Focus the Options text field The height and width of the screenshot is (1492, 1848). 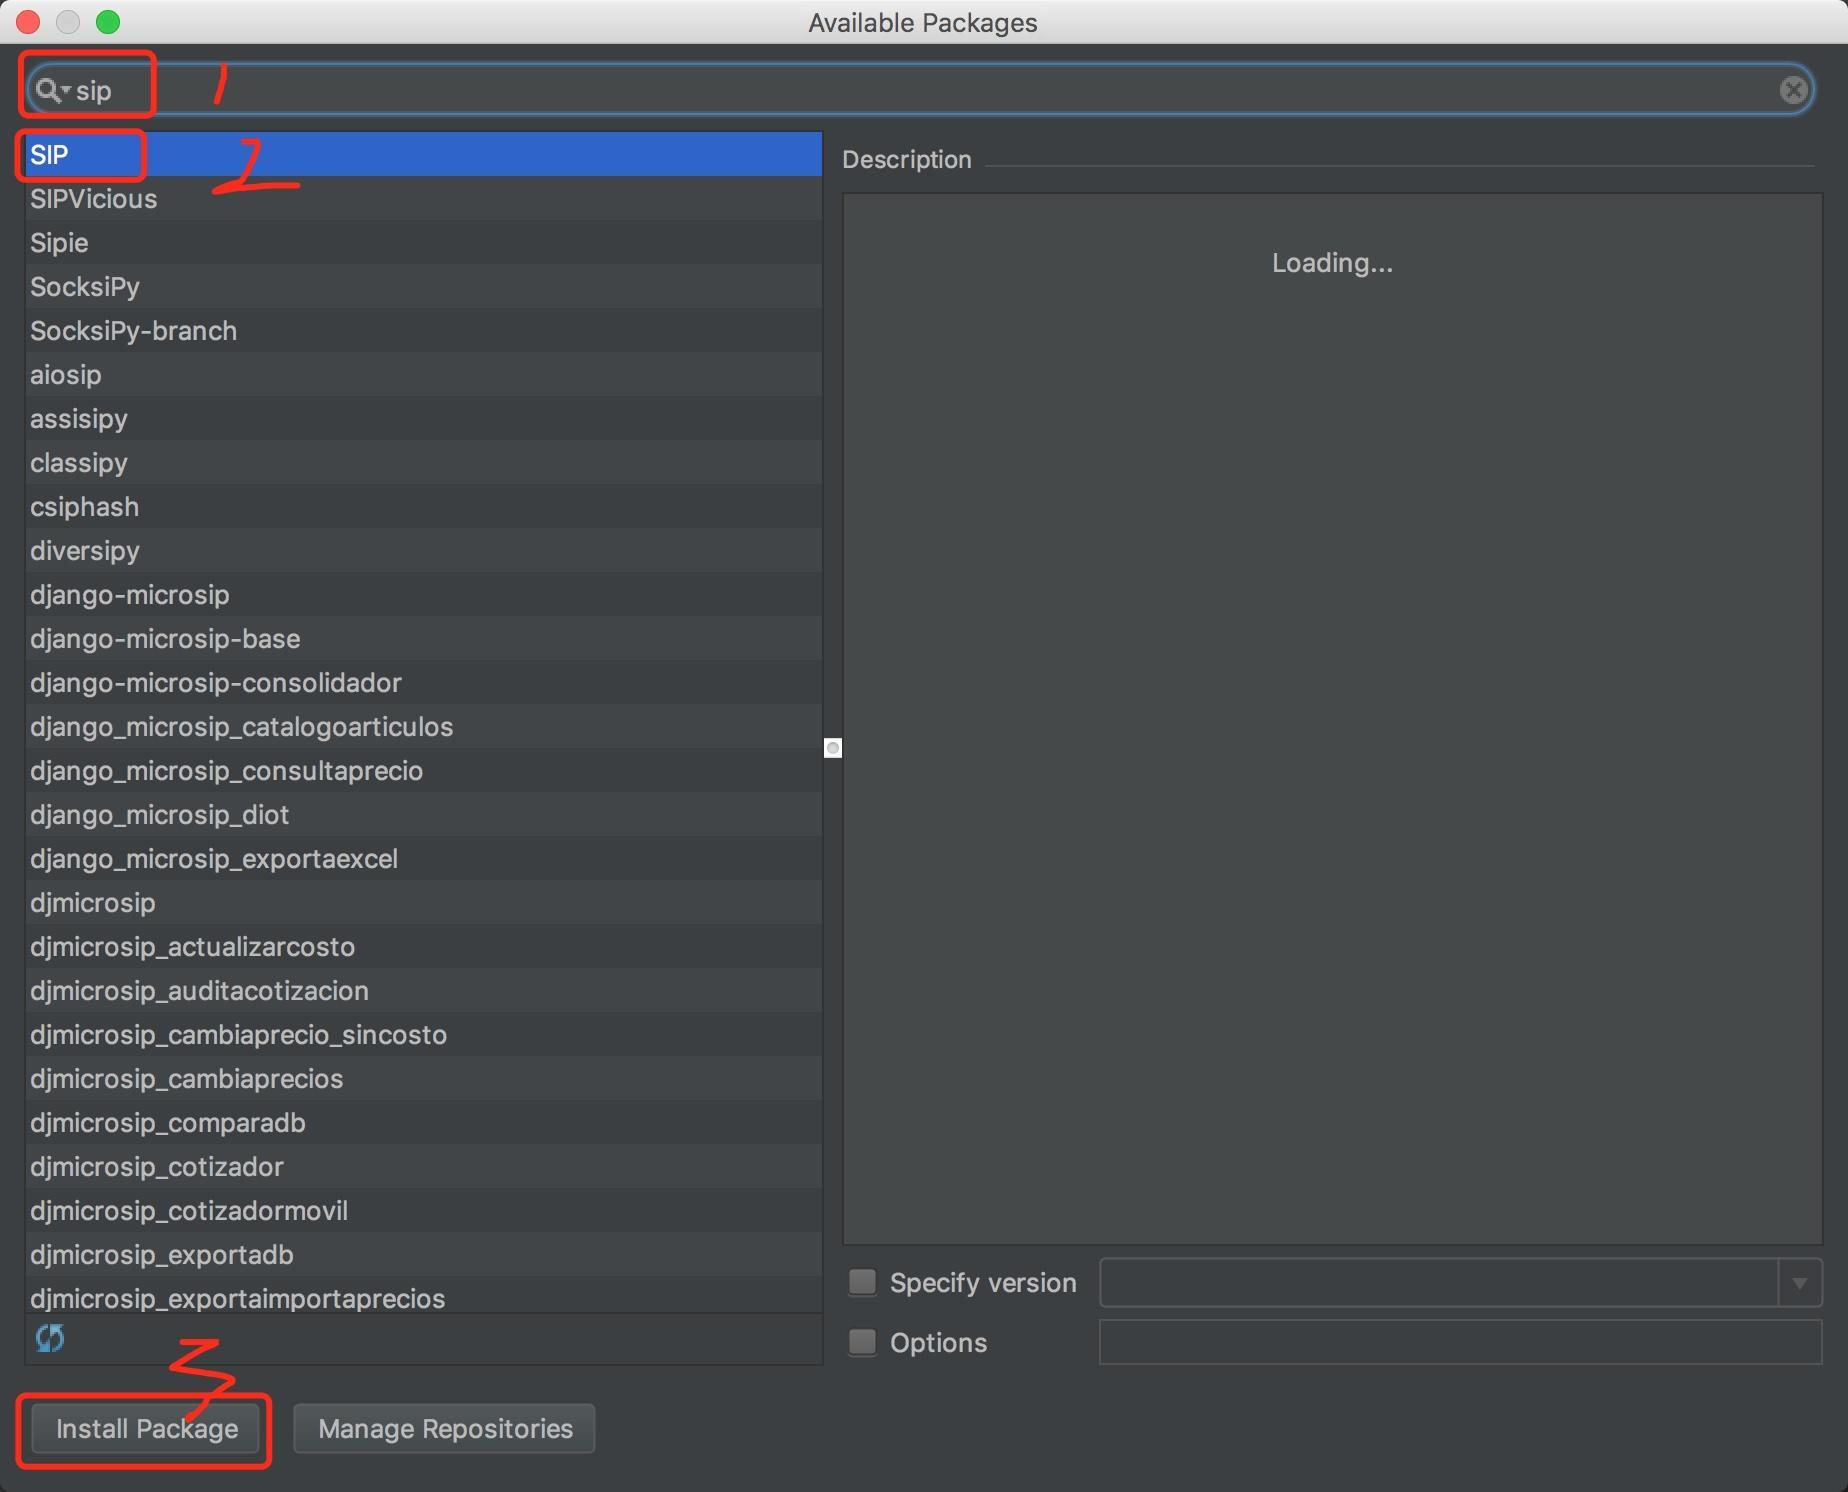point(1460,1342)
